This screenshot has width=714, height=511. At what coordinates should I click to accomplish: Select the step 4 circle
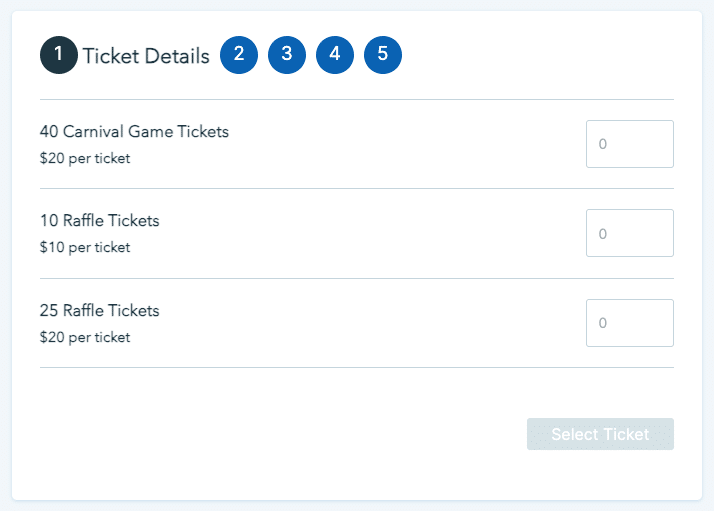335,55
